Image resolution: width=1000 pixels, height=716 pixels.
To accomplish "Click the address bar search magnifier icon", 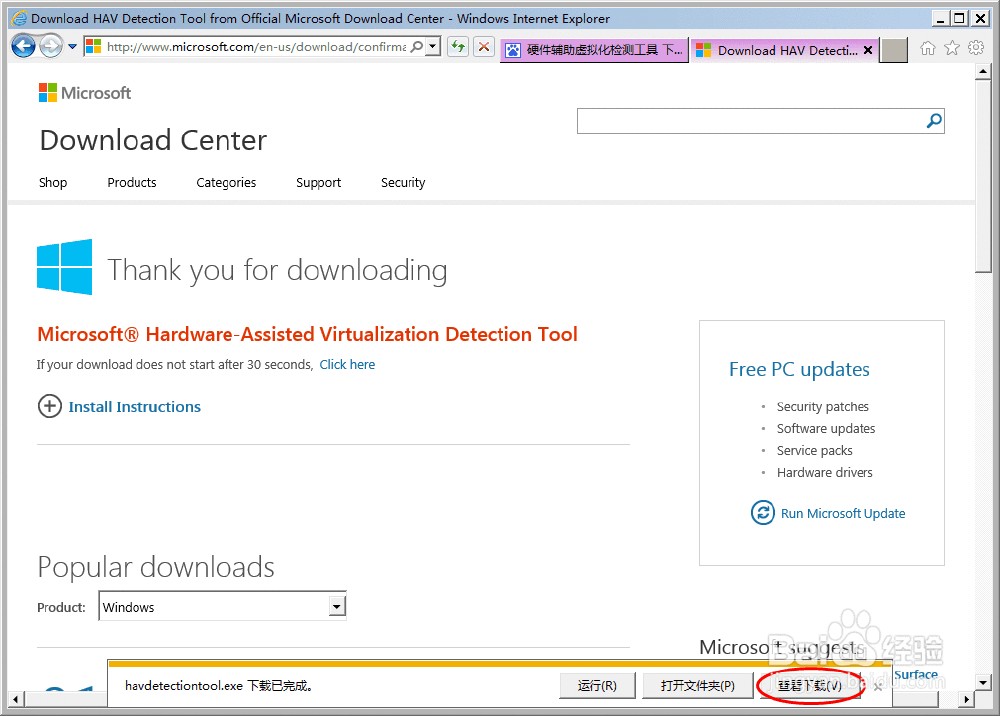I will coord(417,47).
